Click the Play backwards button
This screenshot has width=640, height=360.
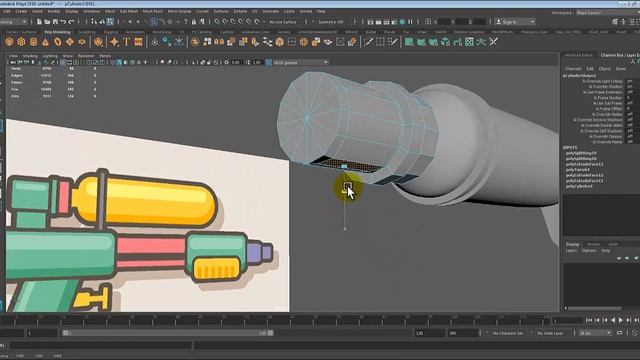(613, 321)
